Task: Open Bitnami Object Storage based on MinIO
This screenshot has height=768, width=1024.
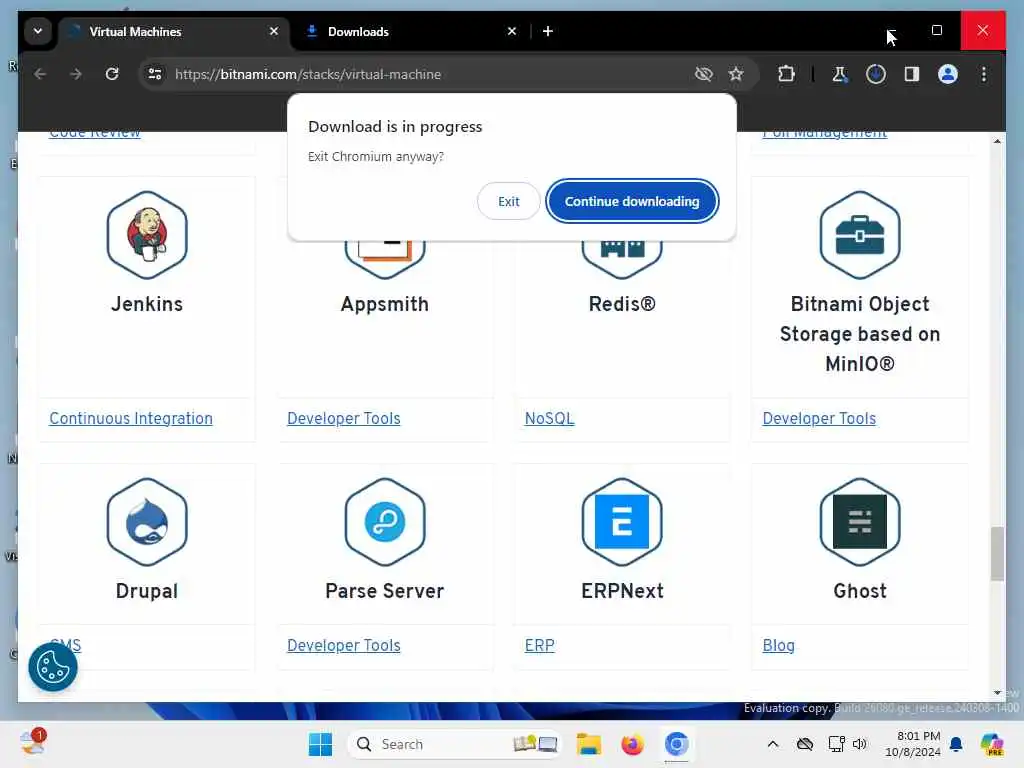Action: (x=859, y=334)
